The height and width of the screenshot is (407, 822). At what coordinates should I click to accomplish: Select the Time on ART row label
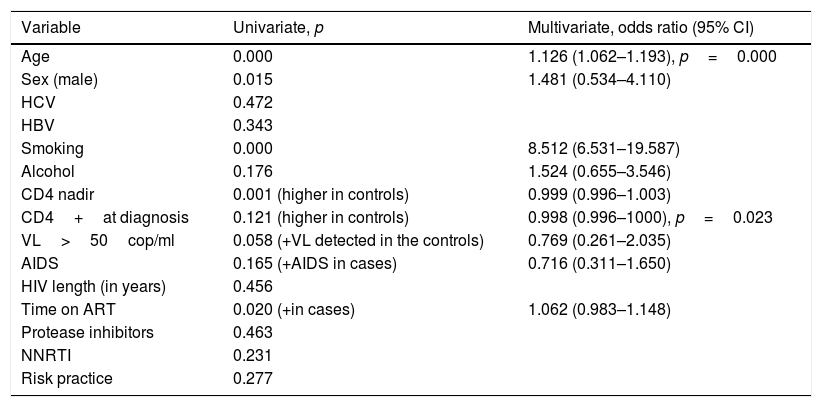(x=65, y=309)
